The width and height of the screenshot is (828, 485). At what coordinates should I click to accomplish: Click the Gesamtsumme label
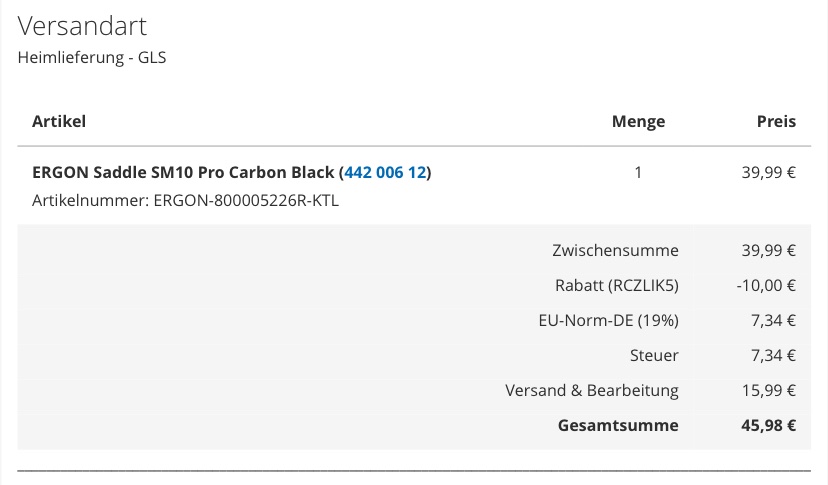(x=618, y=425)
